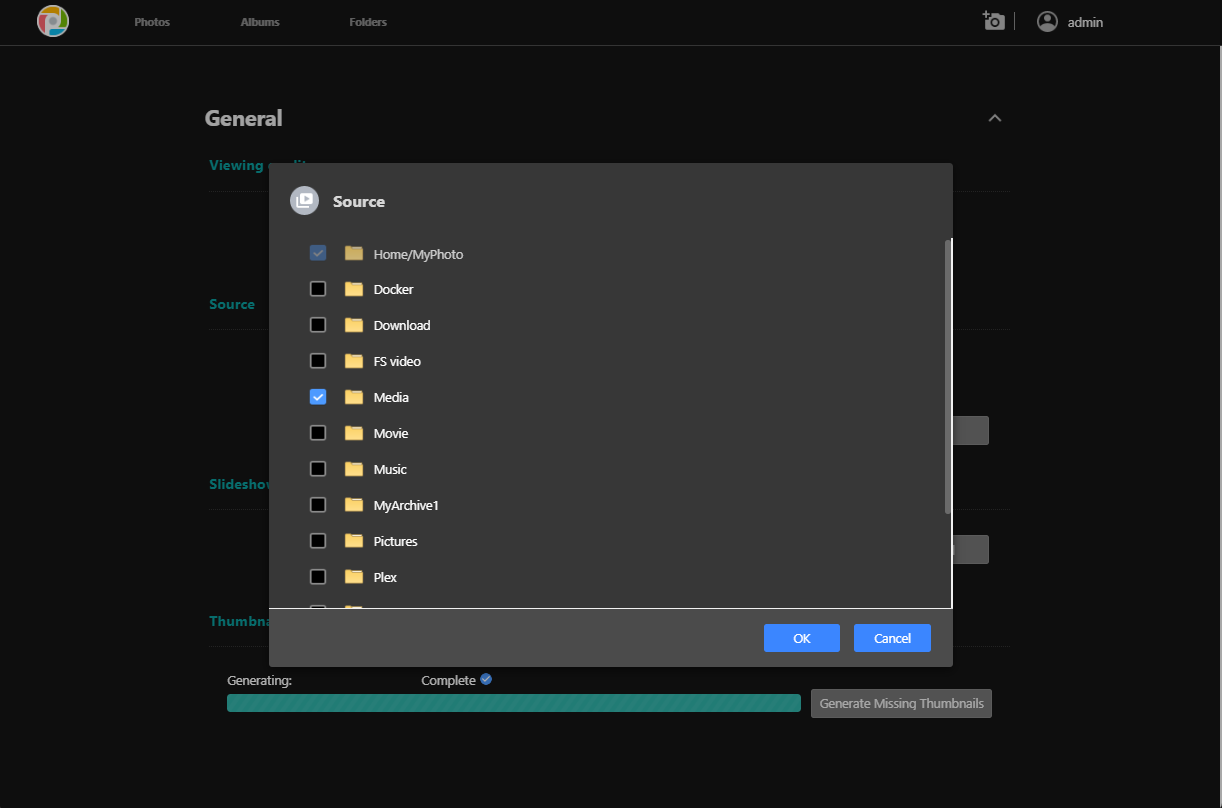Confirm the source selection with OK

click(x=801, y=638)
